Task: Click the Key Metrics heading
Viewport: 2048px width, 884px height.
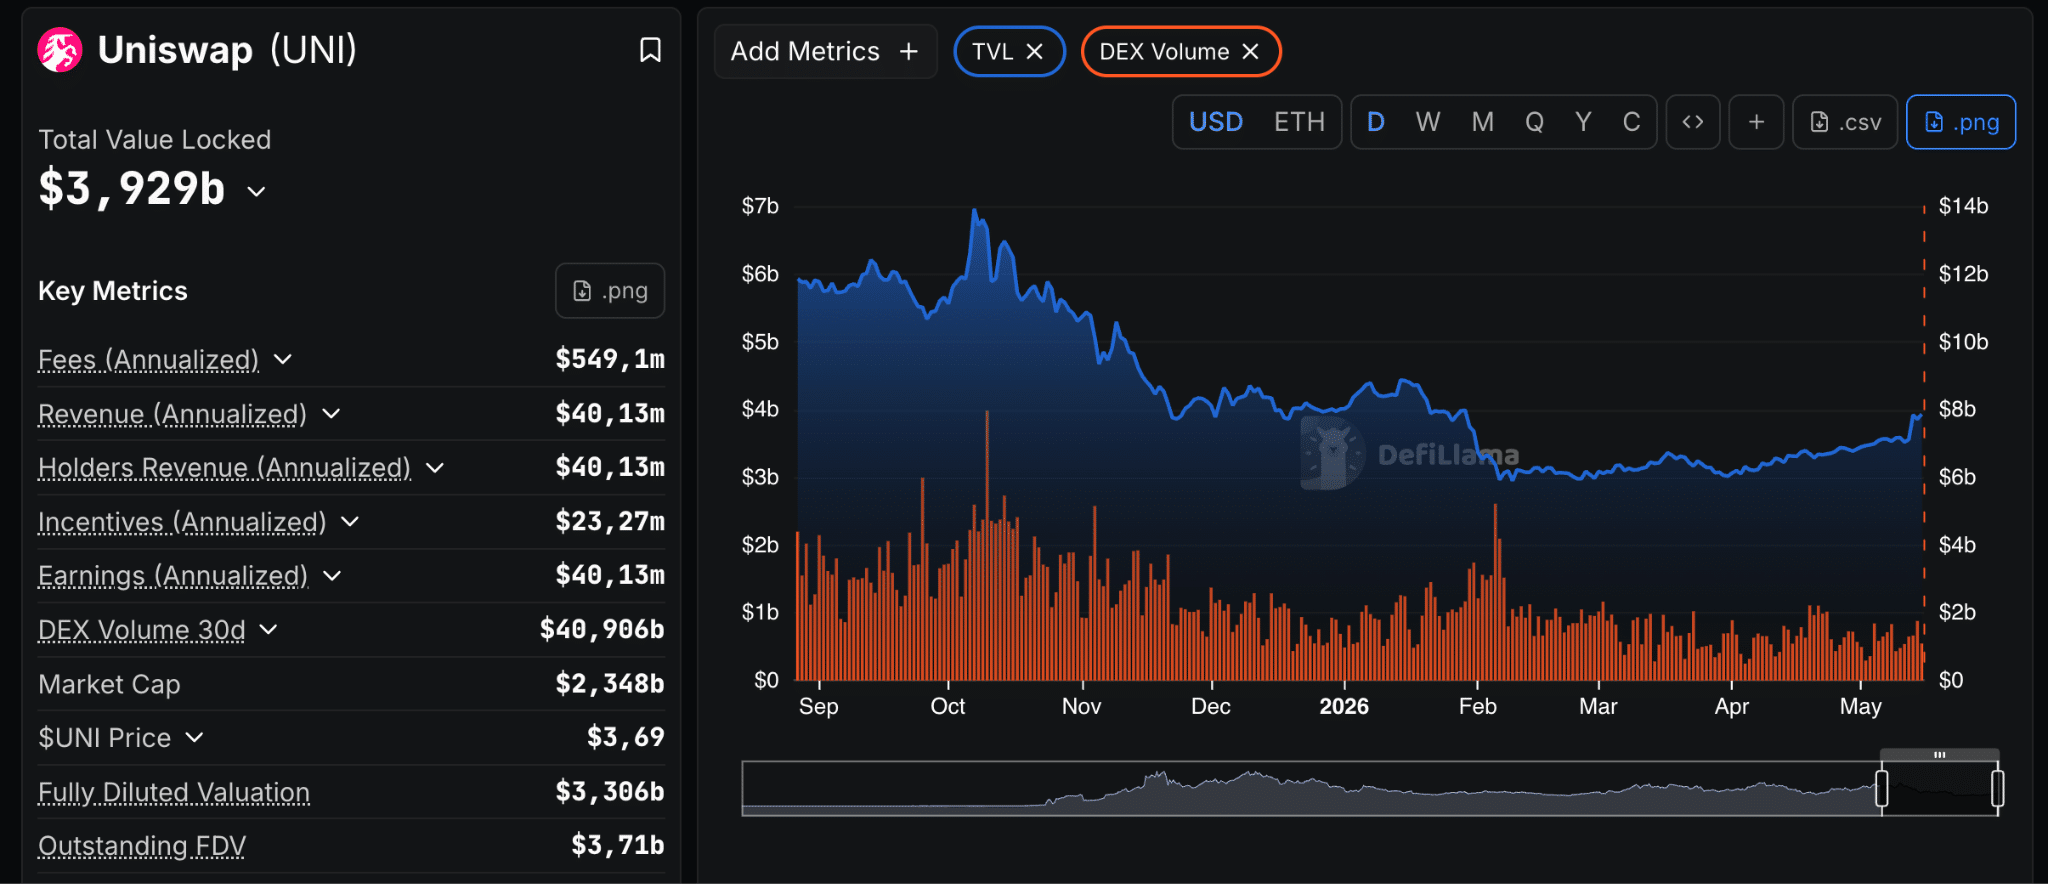Action: 113,291
